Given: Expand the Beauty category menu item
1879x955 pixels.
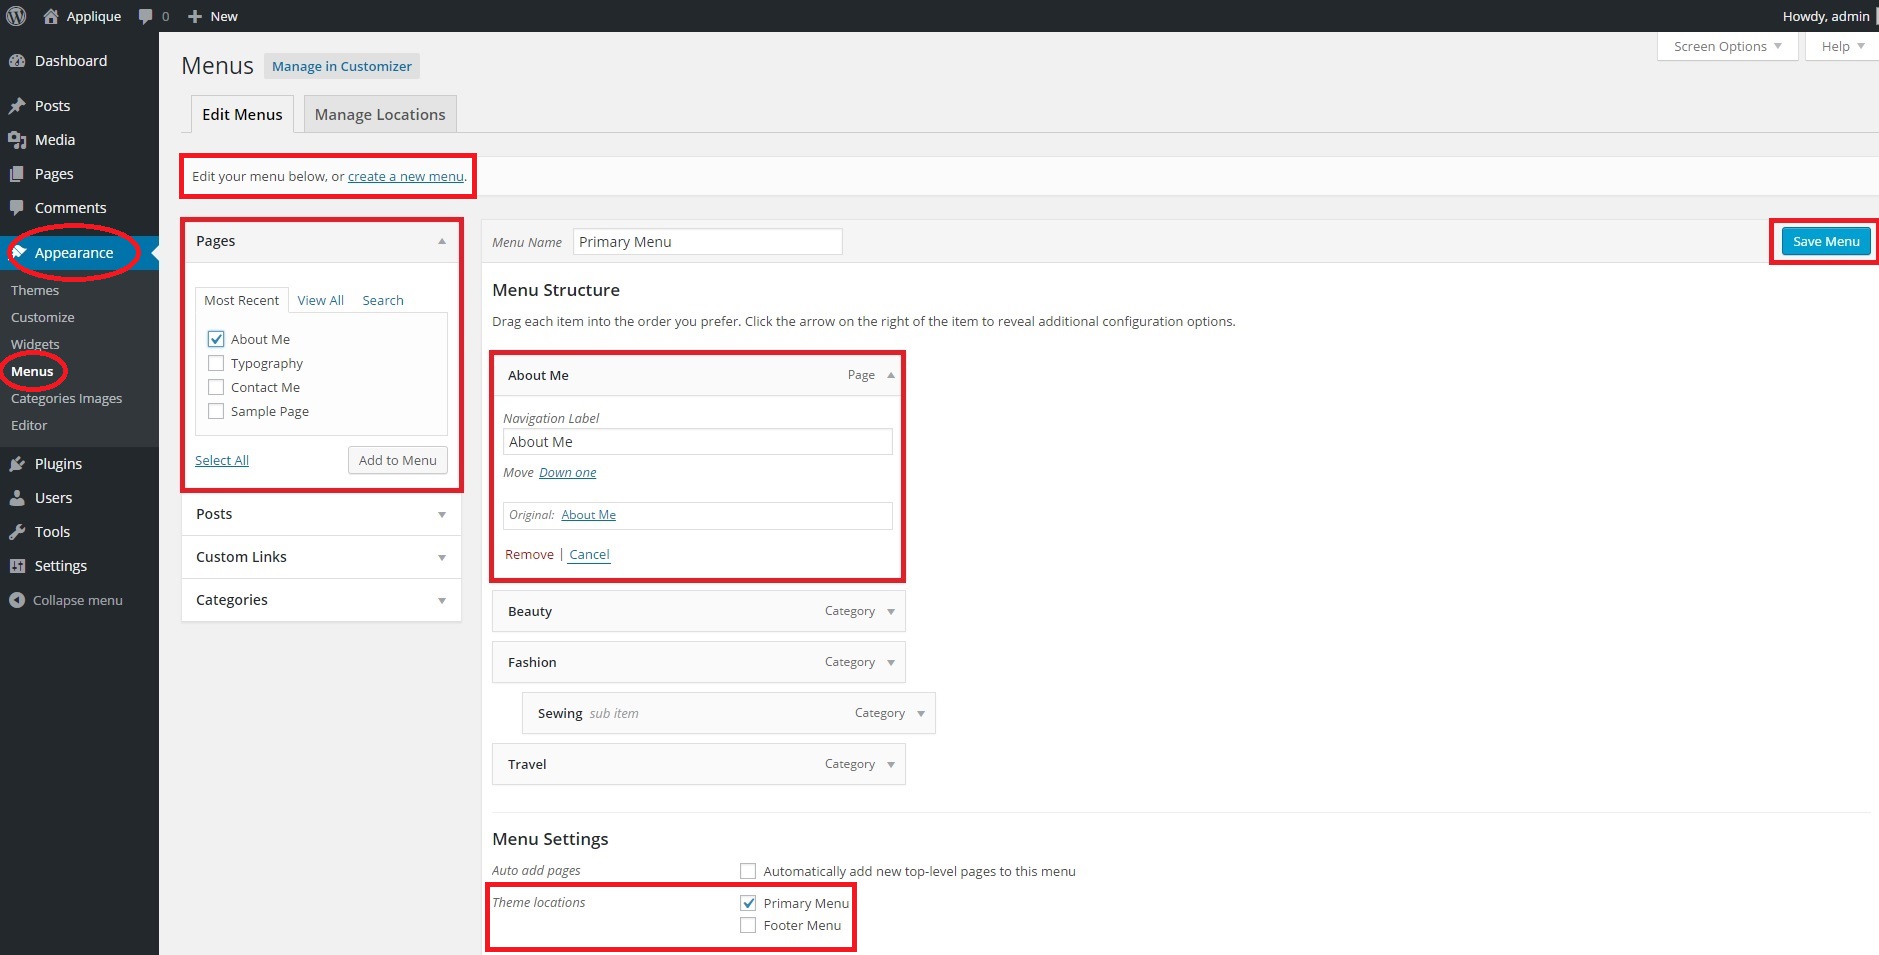Looking at the screenshot, I should (x=890, y=611).
